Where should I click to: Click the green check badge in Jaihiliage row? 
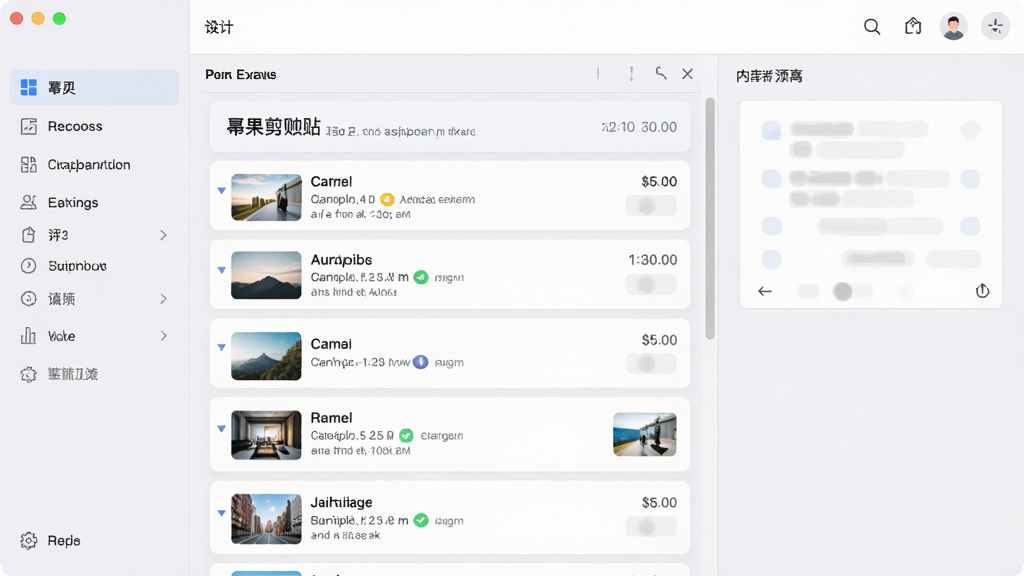[421, 520]
